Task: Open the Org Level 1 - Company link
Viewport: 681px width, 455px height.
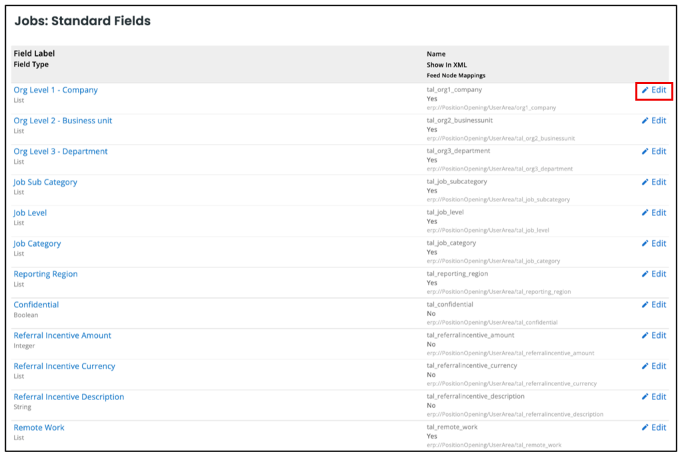Action: tap(56, 90)
